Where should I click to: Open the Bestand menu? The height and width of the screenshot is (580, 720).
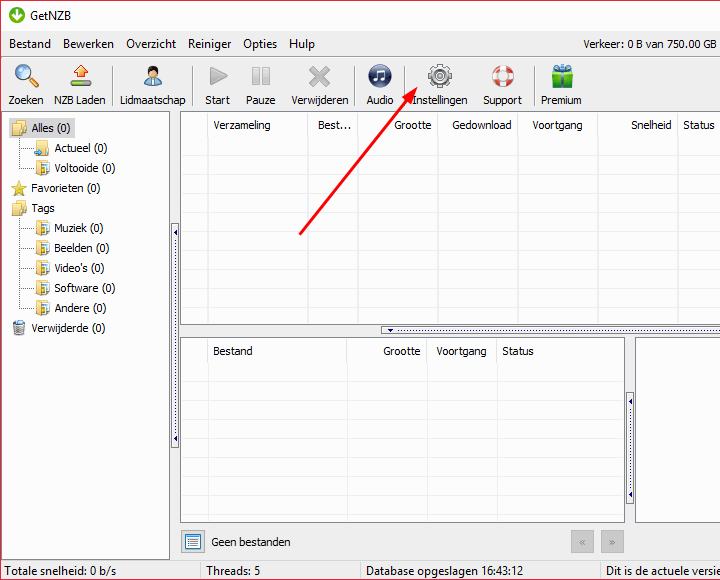(30, 44)
